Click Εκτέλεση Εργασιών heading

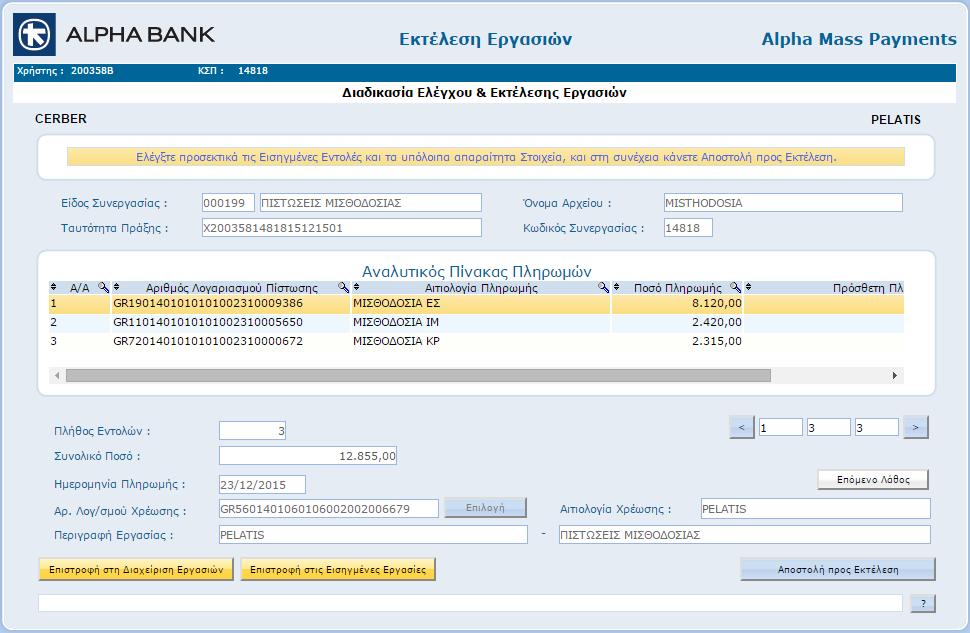pyautogui.click(x=486, y=39)
